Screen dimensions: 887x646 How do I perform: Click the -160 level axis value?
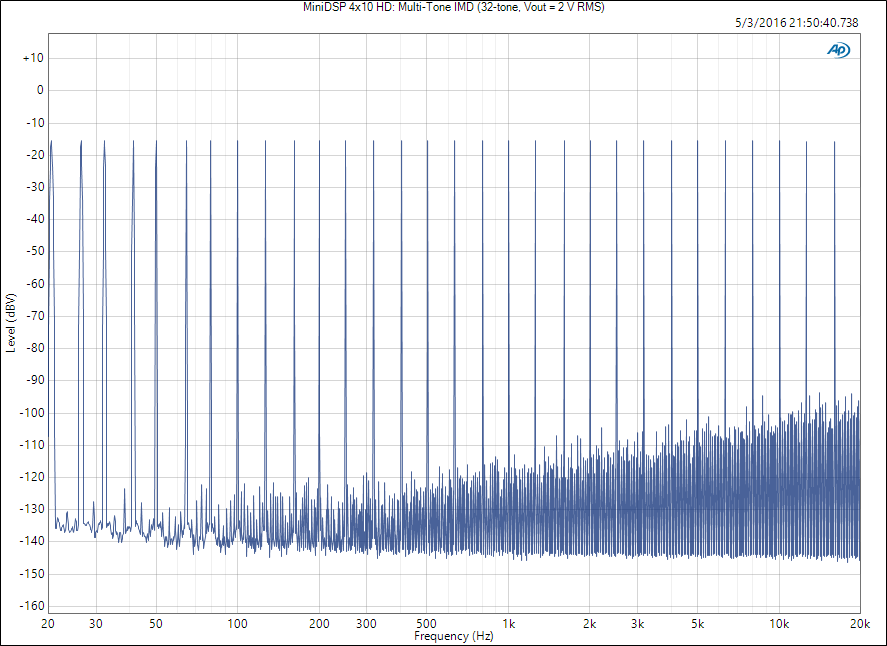click(x=31, y=606)
